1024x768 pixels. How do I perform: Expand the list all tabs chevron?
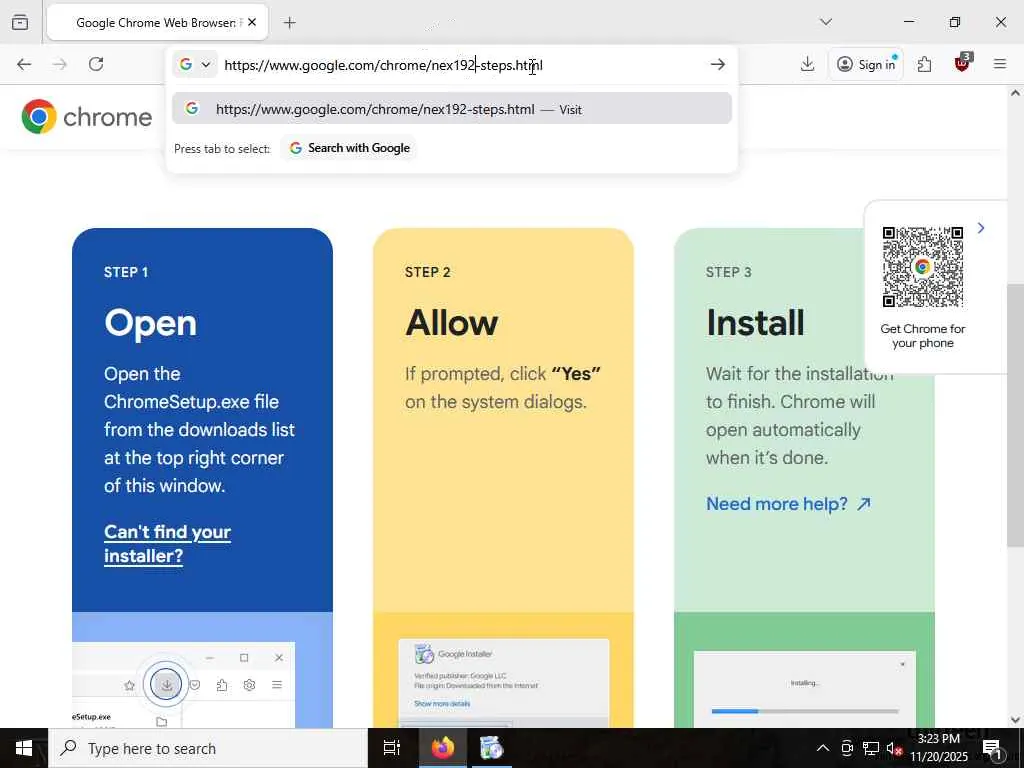(826, 22)
